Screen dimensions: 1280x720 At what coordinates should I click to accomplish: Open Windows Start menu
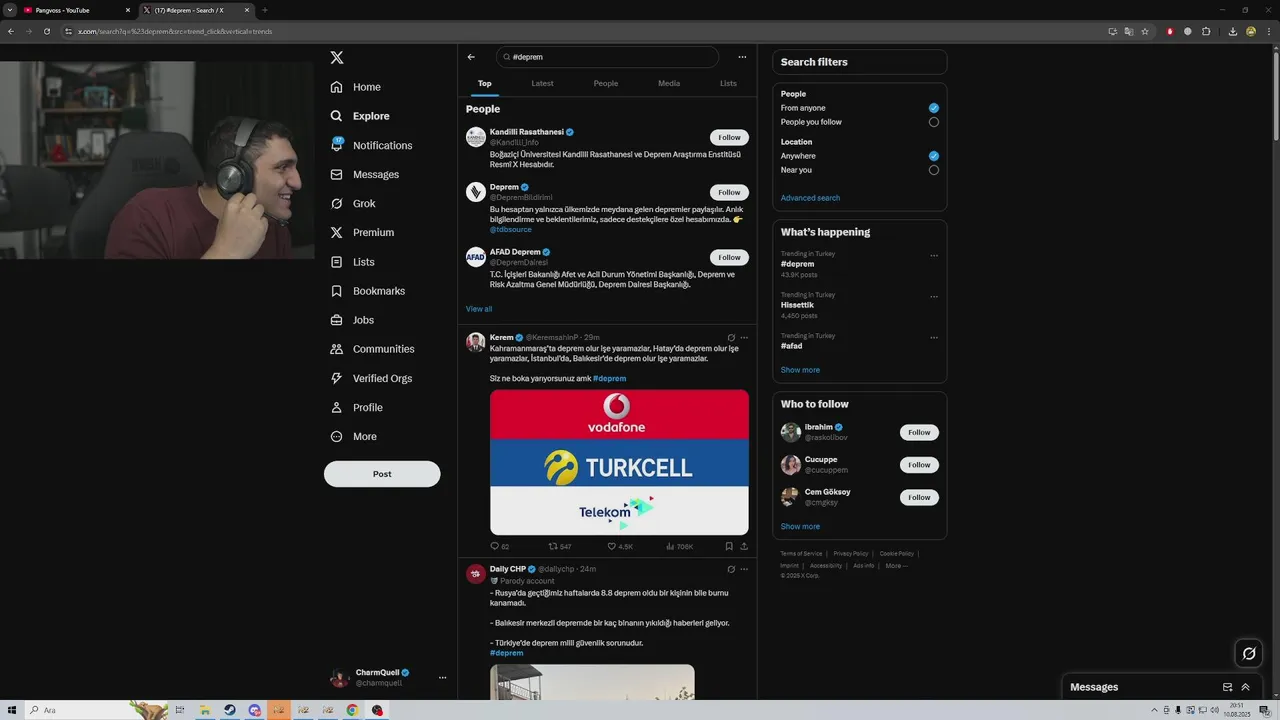12,710
